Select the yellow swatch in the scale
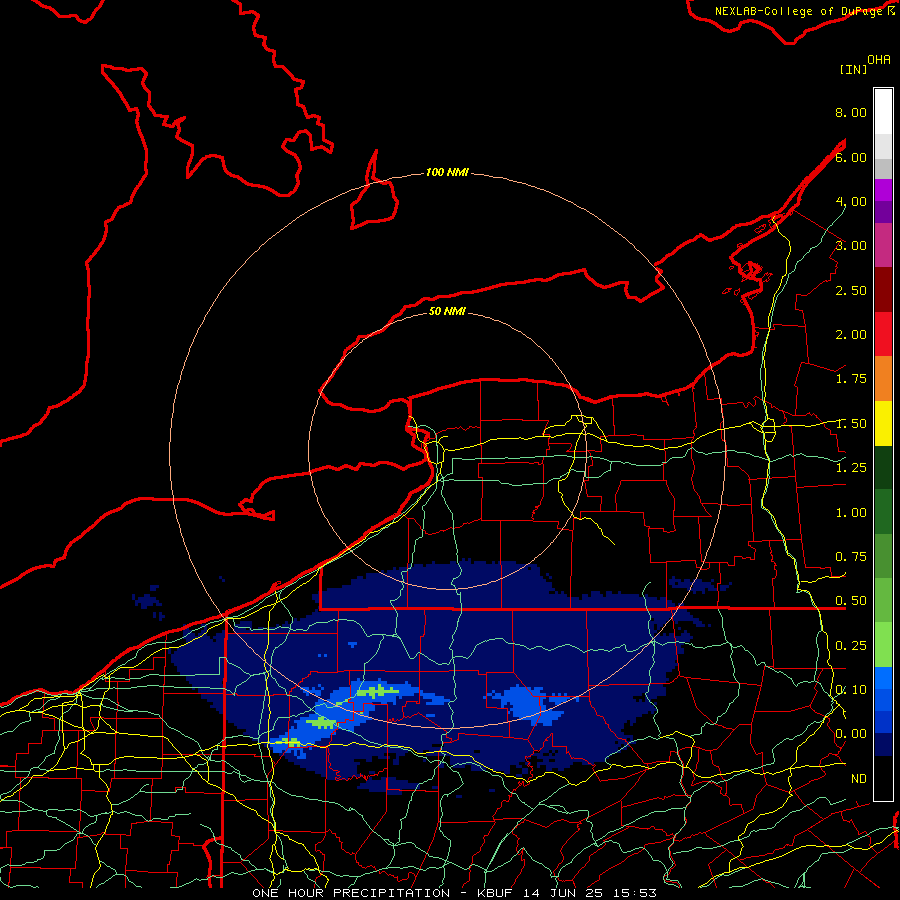The image size is (900, 900). point(883,423)
